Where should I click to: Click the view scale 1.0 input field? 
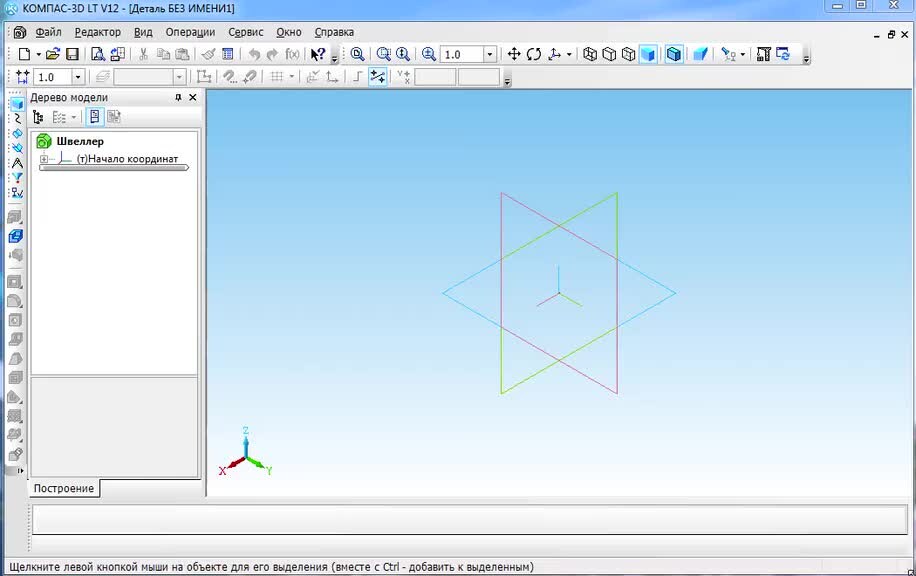coord(462,54)
